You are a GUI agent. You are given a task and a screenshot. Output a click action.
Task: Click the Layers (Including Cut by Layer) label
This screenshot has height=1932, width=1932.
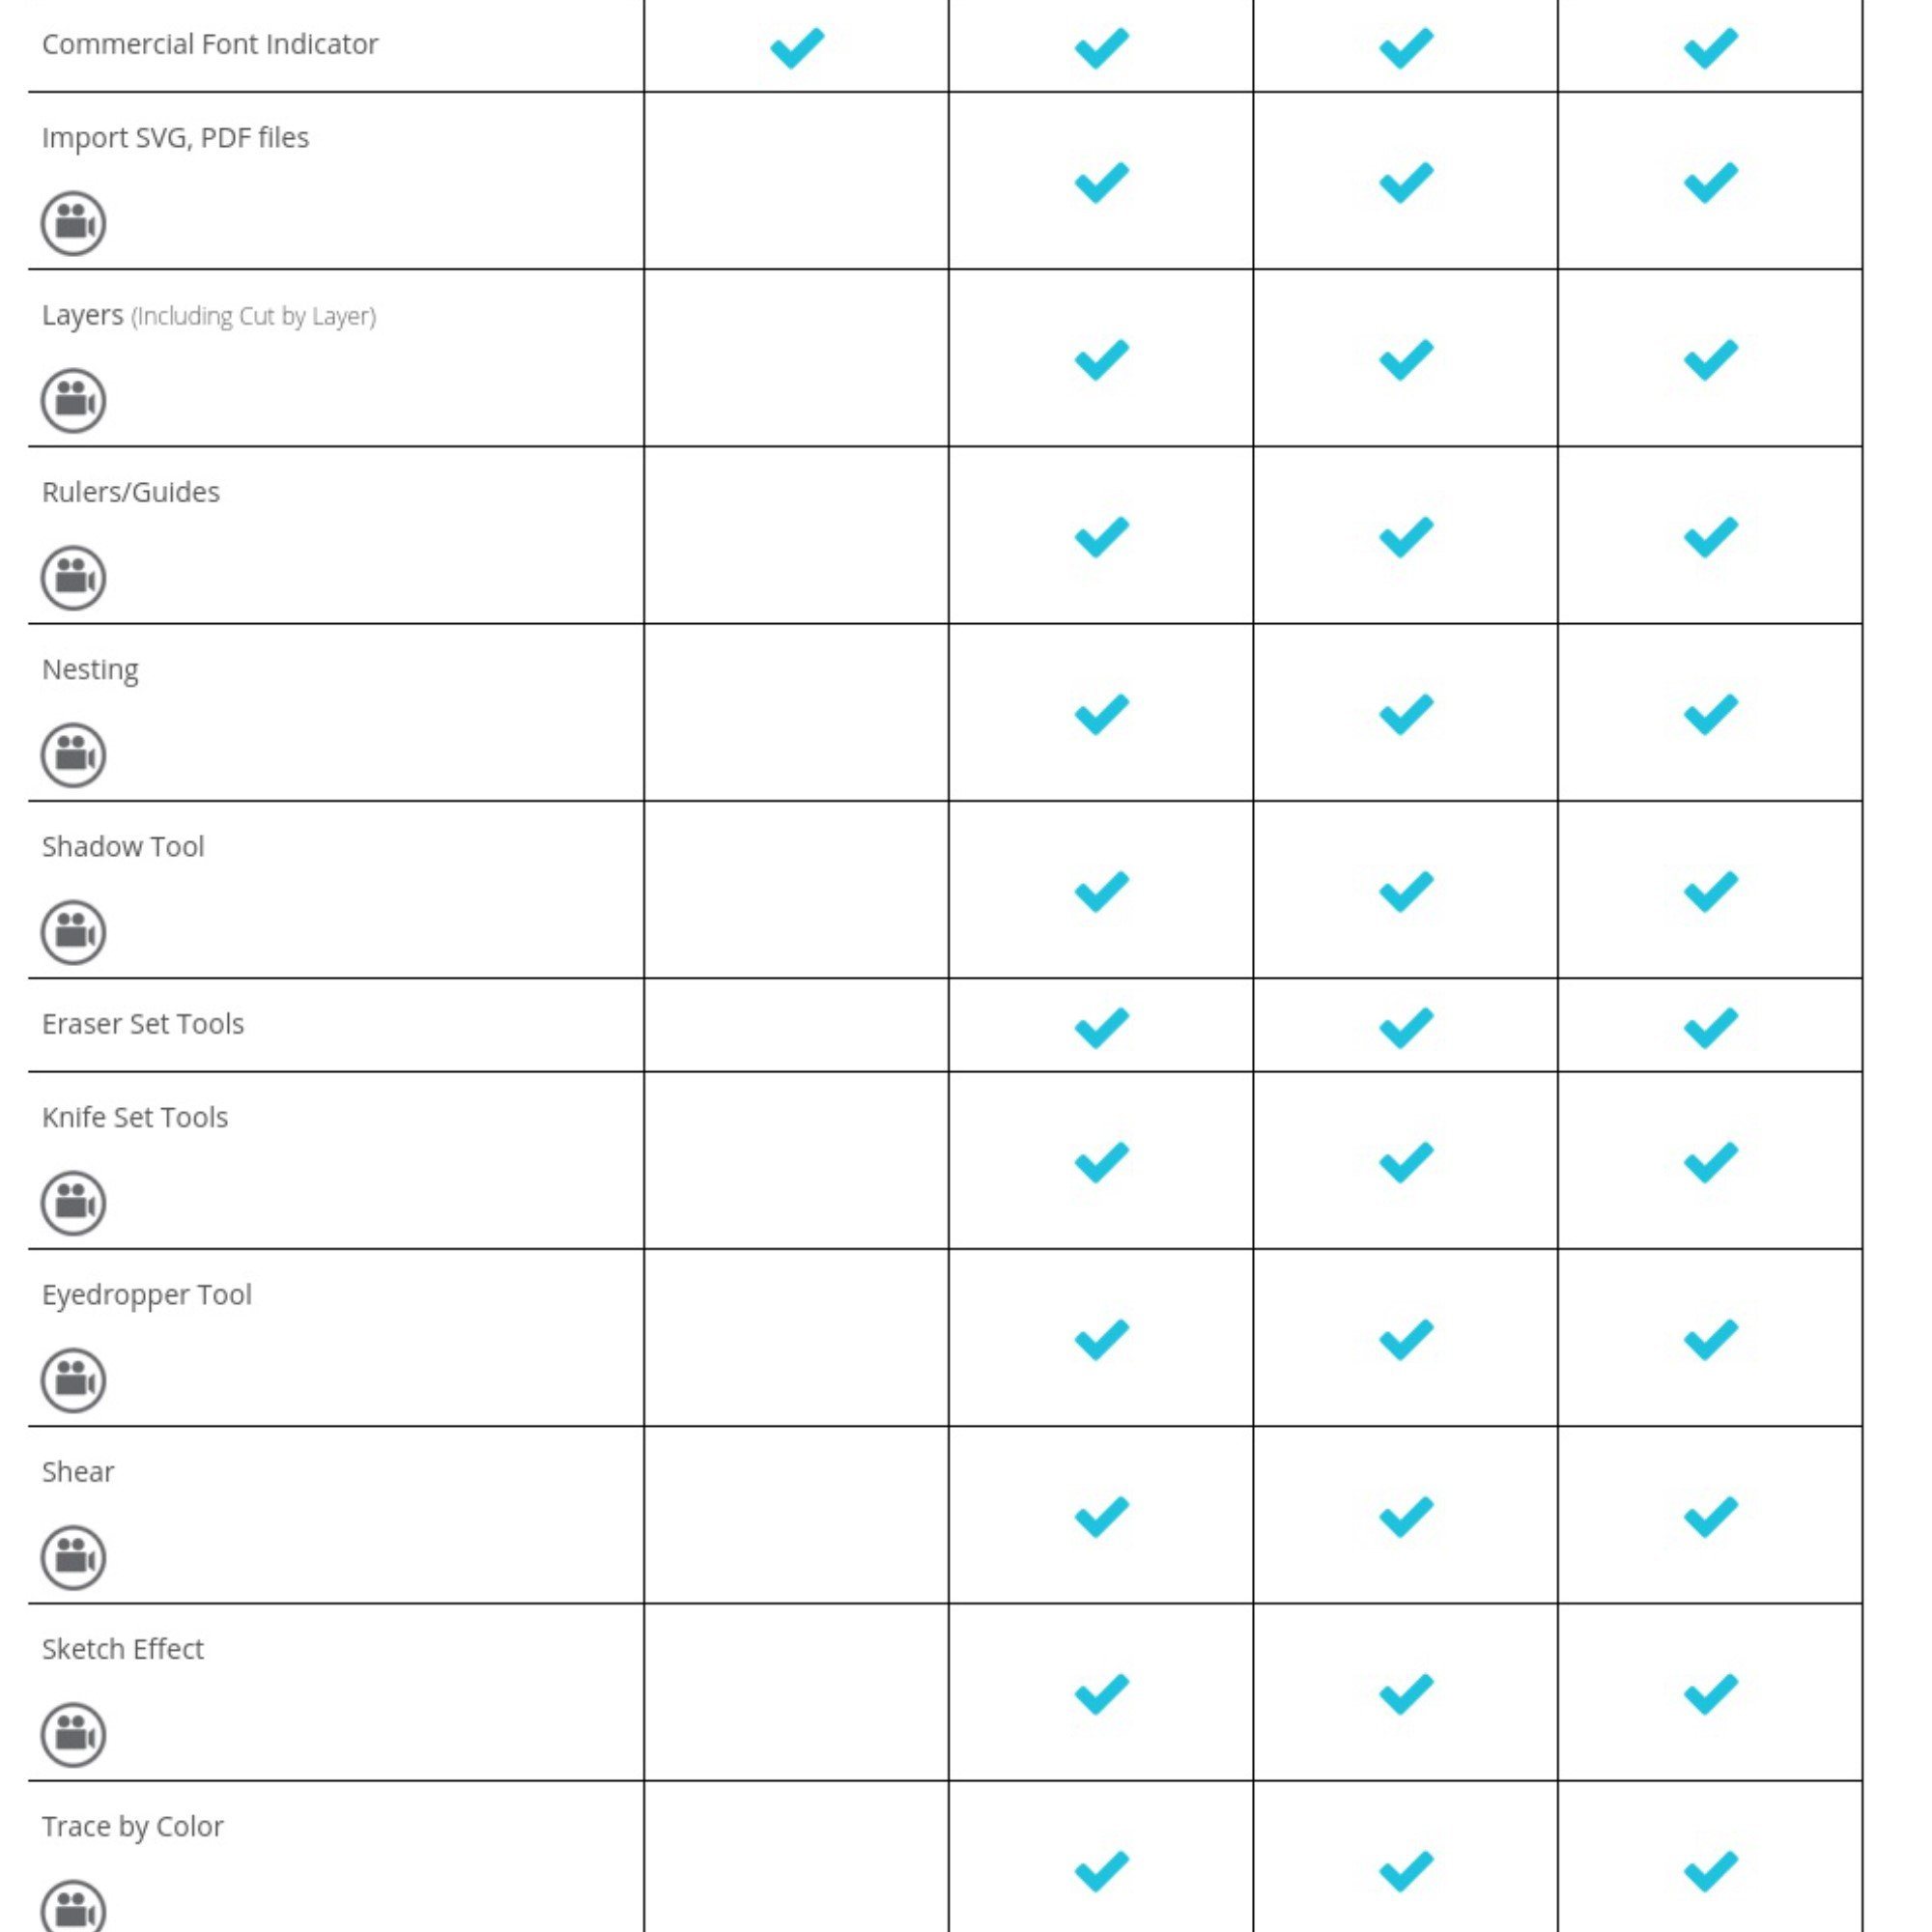pyautogui.click(x=208, y=315)
